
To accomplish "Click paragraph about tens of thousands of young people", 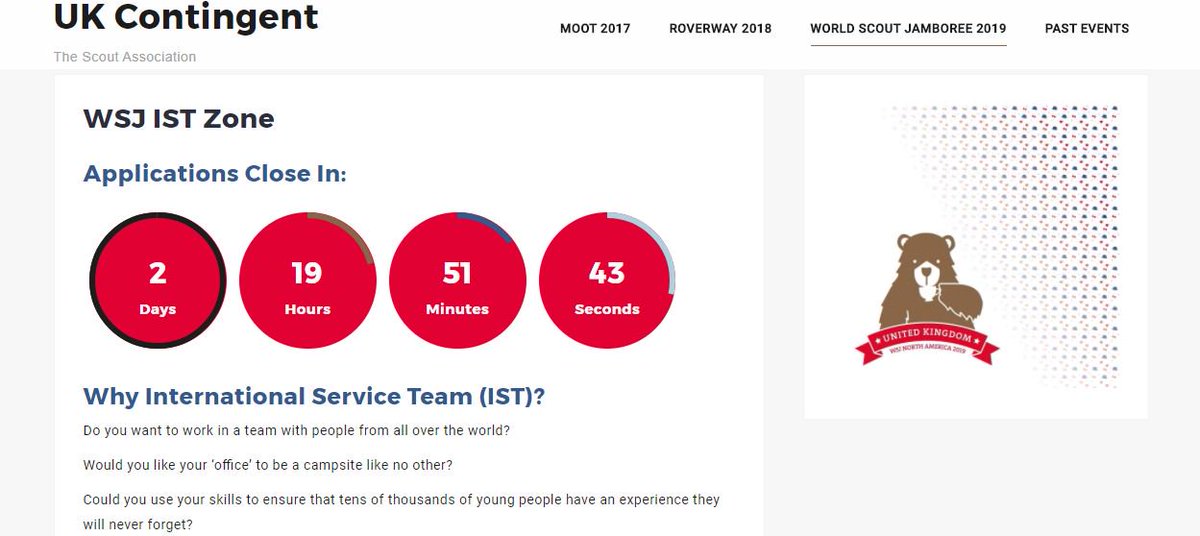I will 402,511.
